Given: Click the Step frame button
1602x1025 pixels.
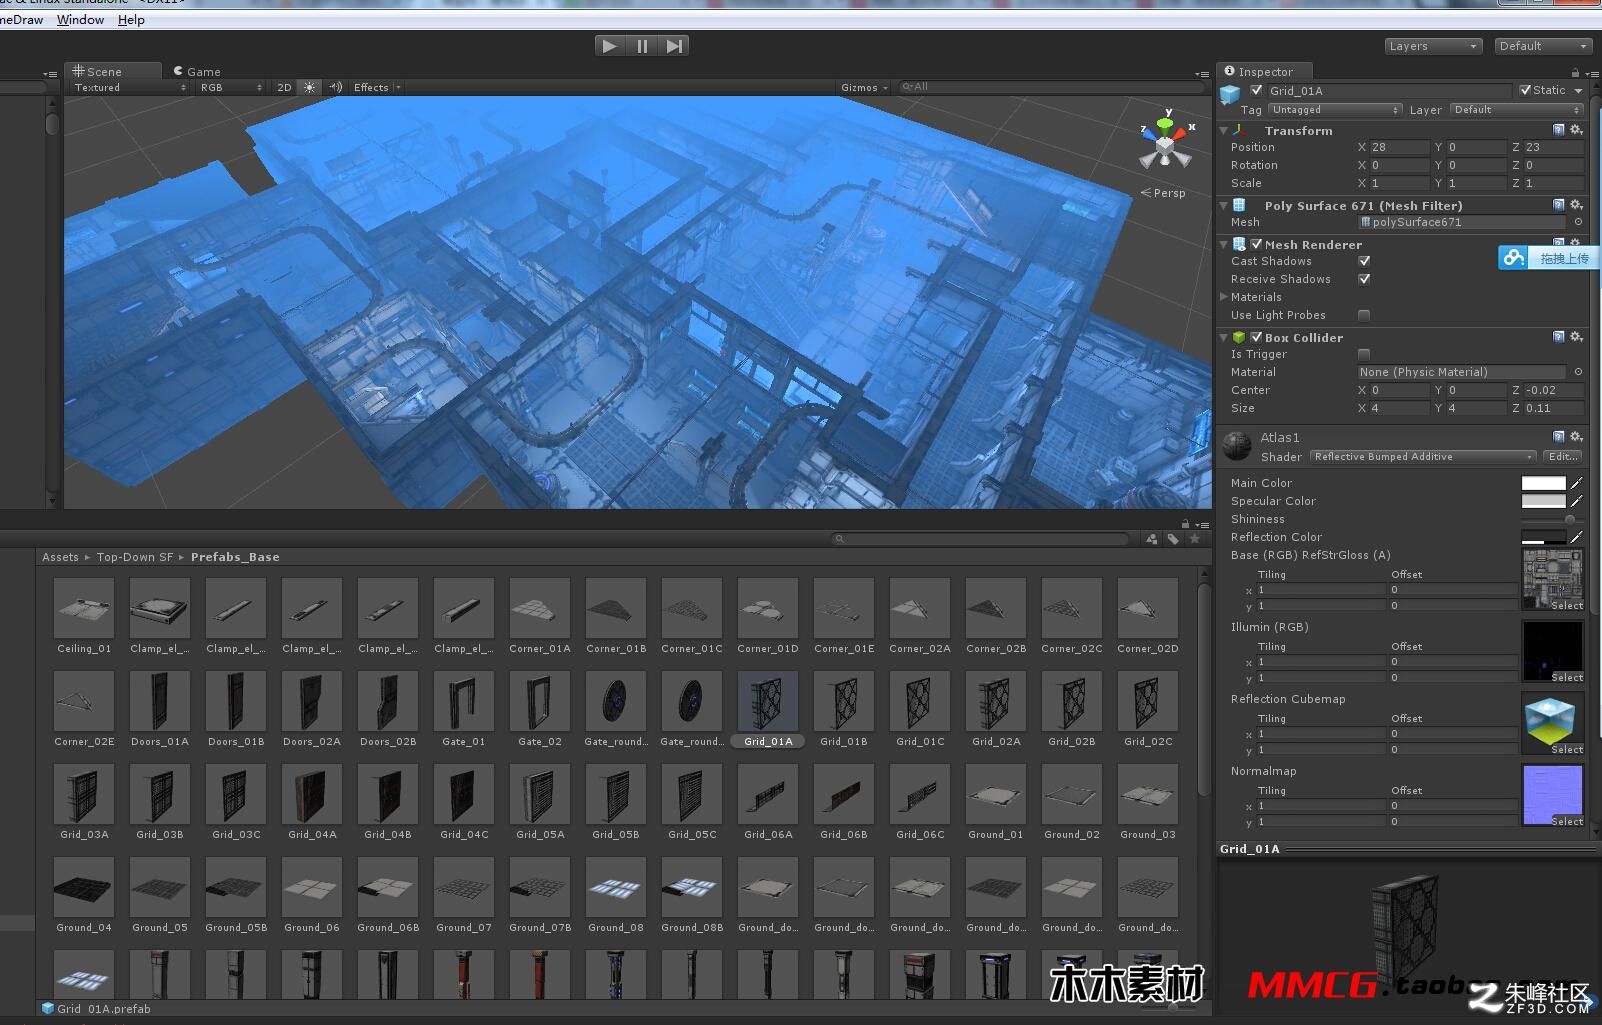Looking at the screenshot, I should tap(674, 46).
